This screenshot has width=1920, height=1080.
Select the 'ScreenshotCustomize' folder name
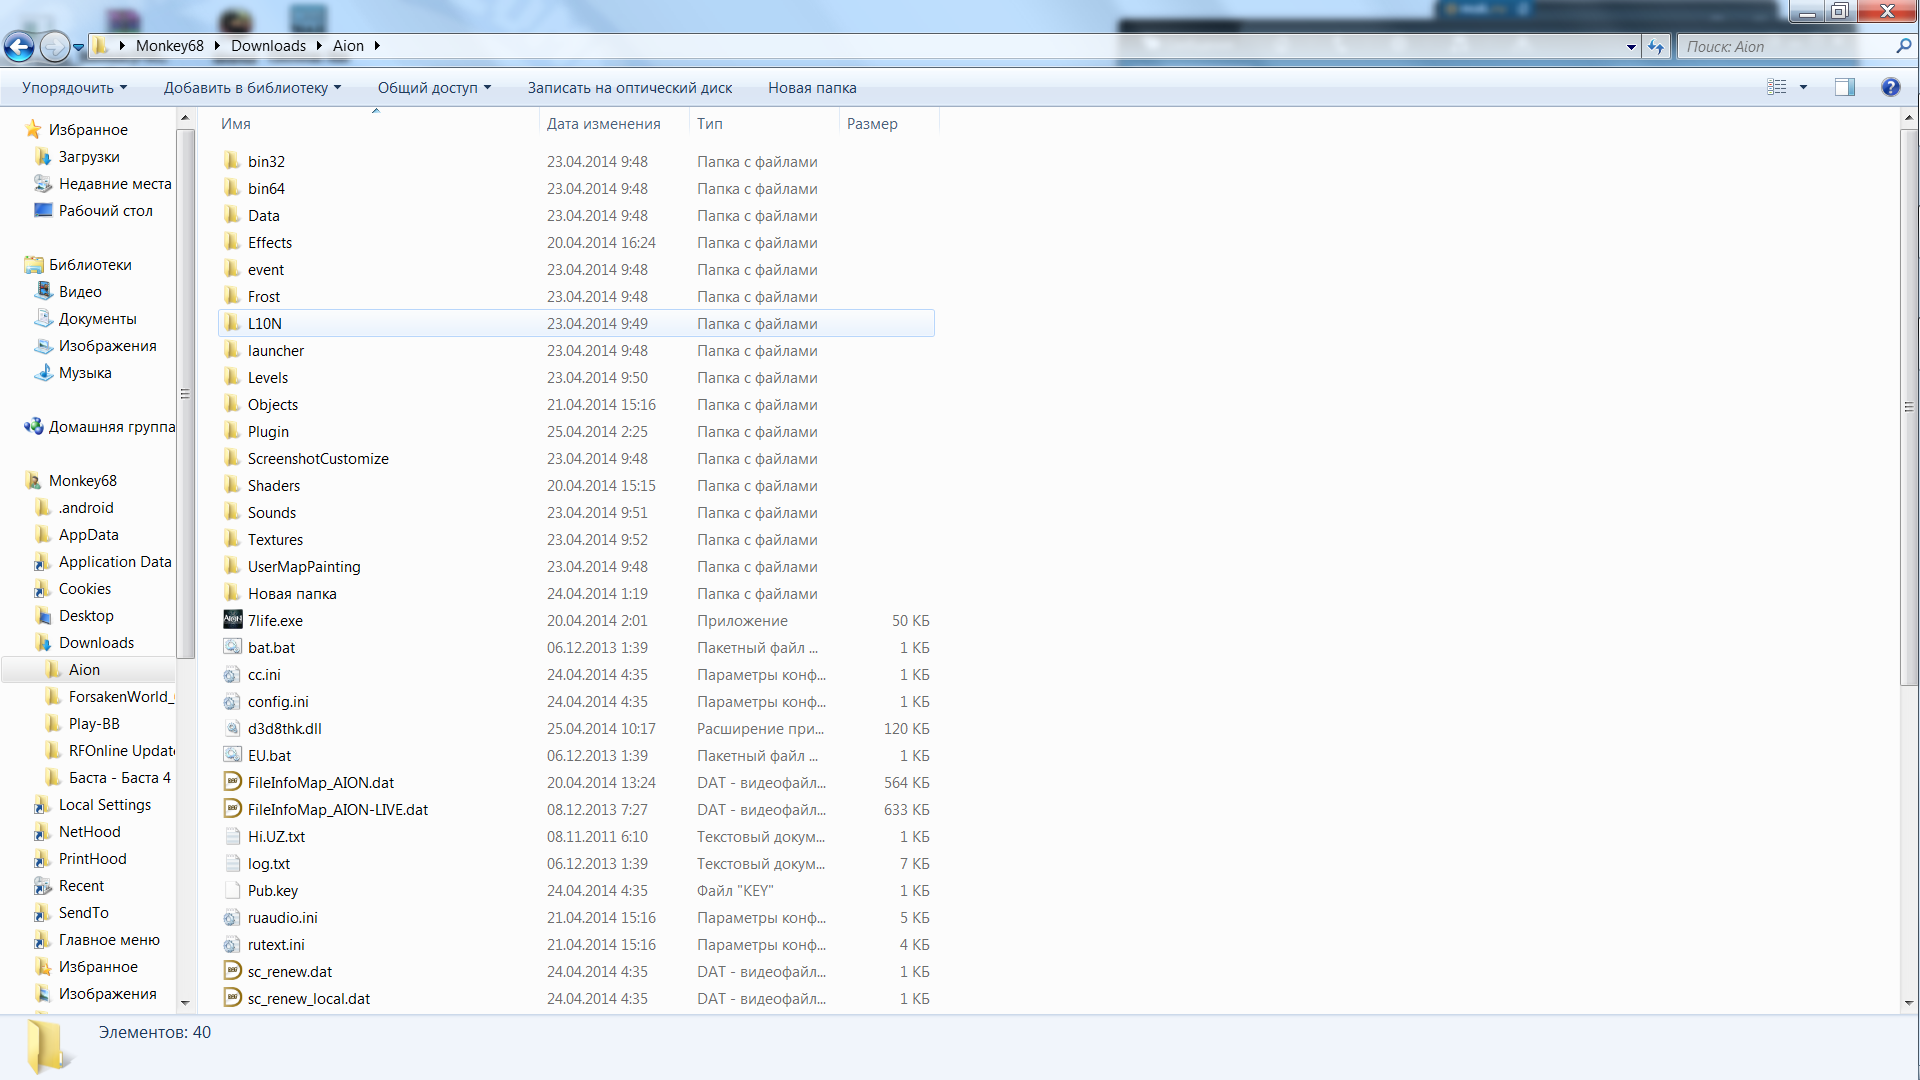coord(318,458)
